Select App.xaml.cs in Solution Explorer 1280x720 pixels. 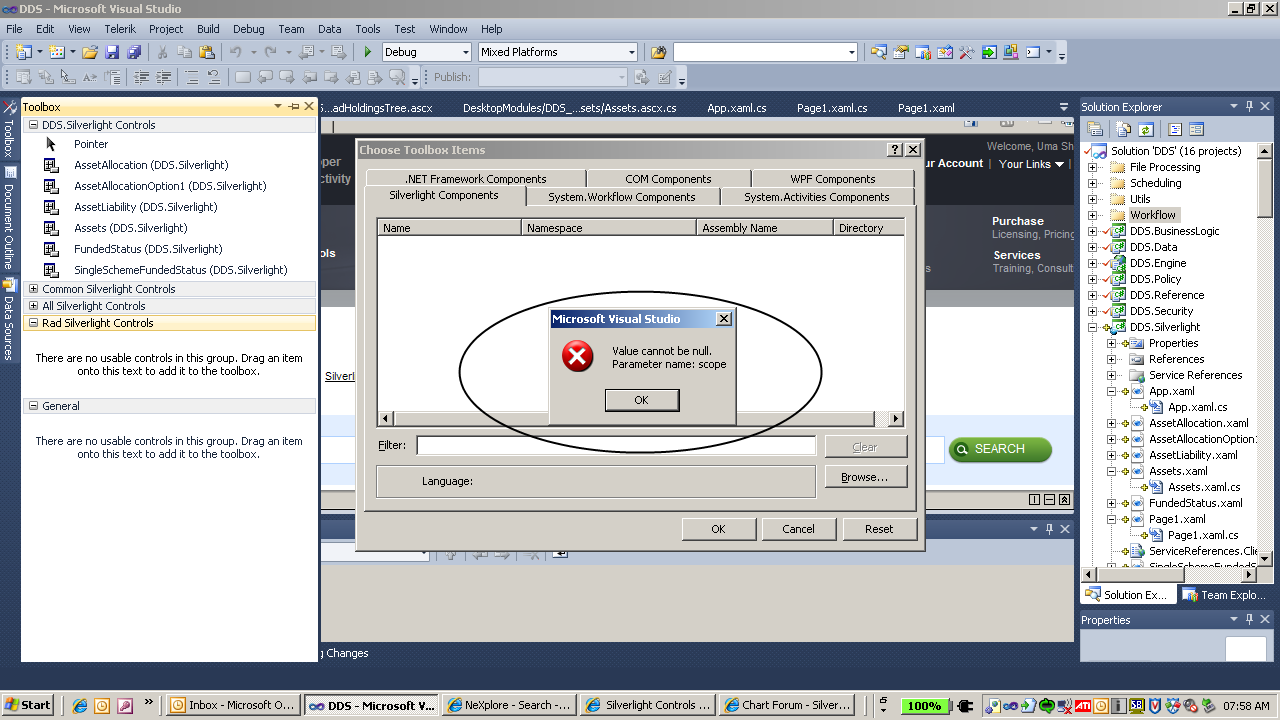(x=1197, y=407)
